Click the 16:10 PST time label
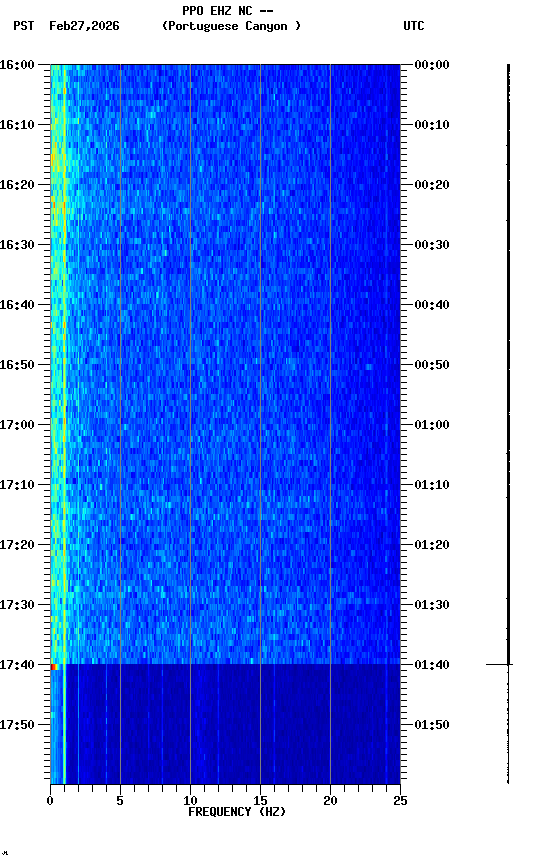This screenshot has width=552, height=864. (x=17, y=125)
